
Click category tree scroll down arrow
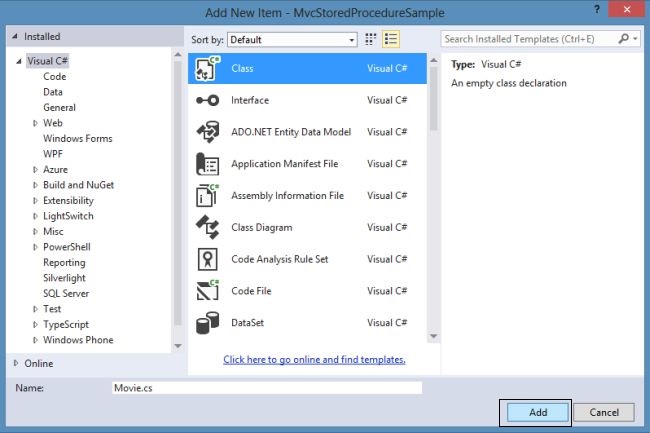pos(178,346)
